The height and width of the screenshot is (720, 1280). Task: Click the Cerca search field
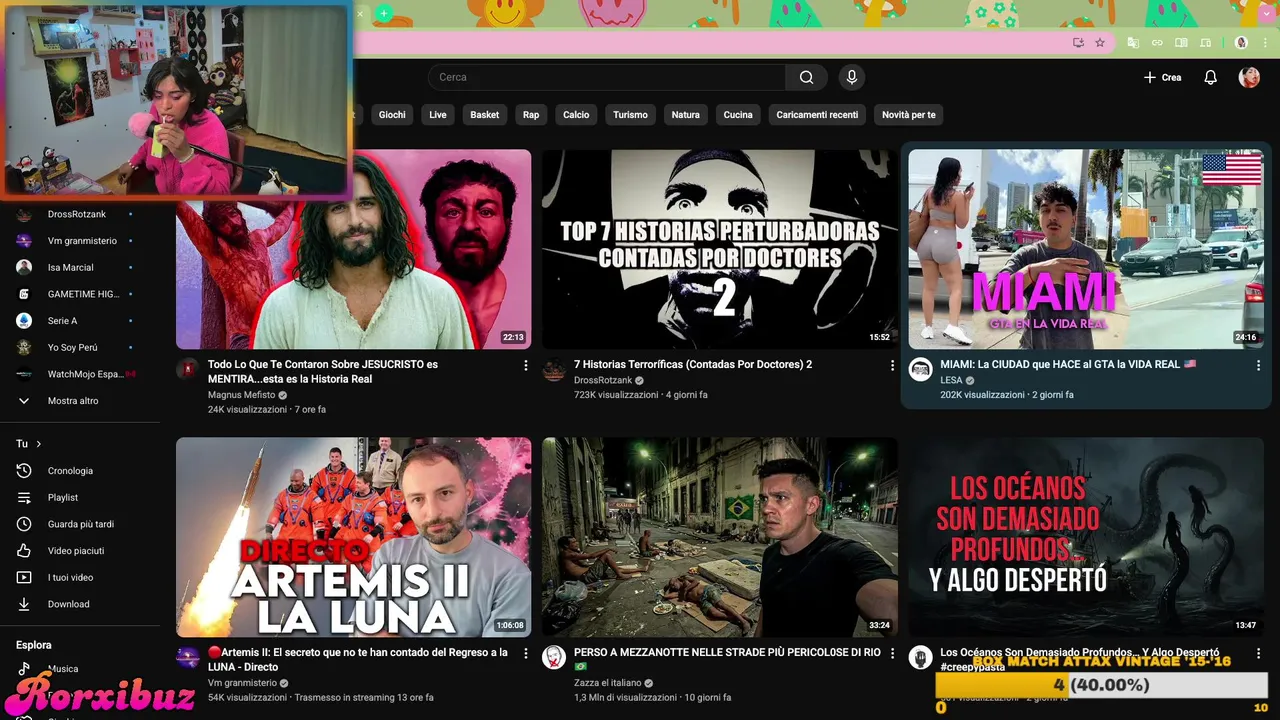tap(607, 77)
